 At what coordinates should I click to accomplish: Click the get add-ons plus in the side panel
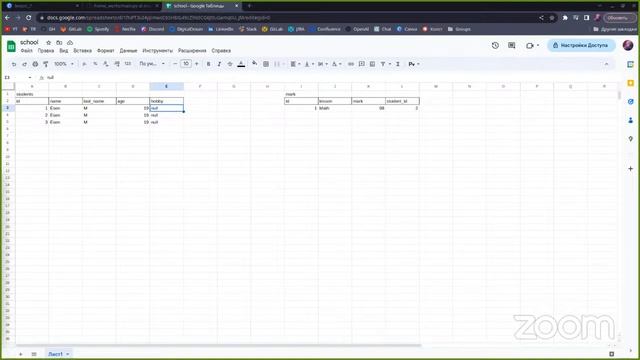tap(631, 169)
